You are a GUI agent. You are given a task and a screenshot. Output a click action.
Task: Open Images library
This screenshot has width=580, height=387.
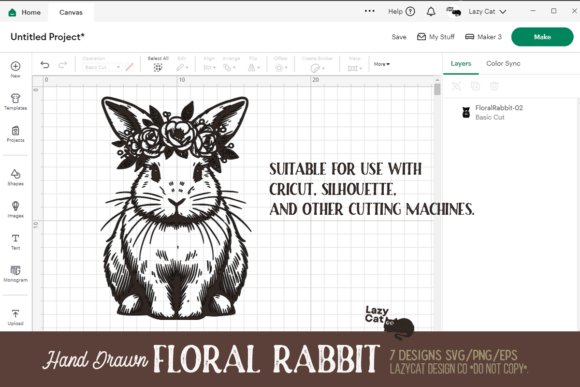coord(15,209)
